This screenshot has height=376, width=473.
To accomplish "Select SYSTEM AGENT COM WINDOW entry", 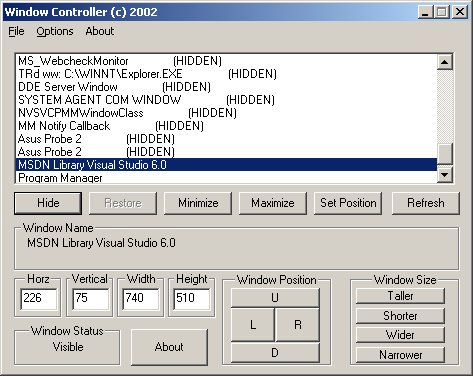I will coord(226,100).
